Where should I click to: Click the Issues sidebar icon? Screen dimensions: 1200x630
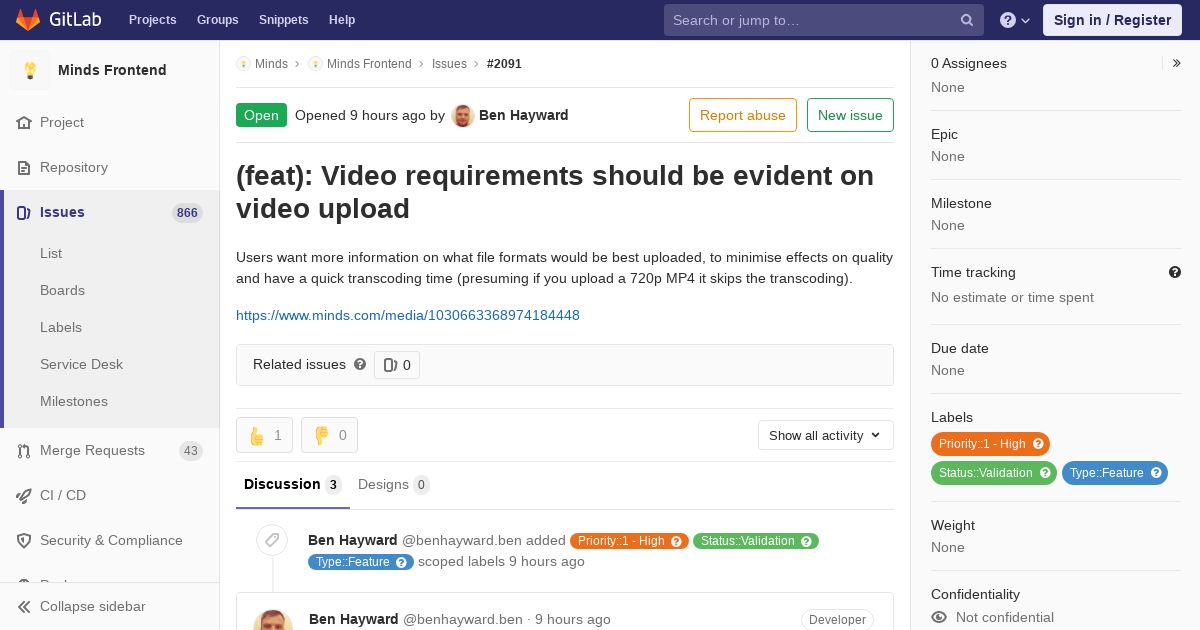[x=24, y=212]
